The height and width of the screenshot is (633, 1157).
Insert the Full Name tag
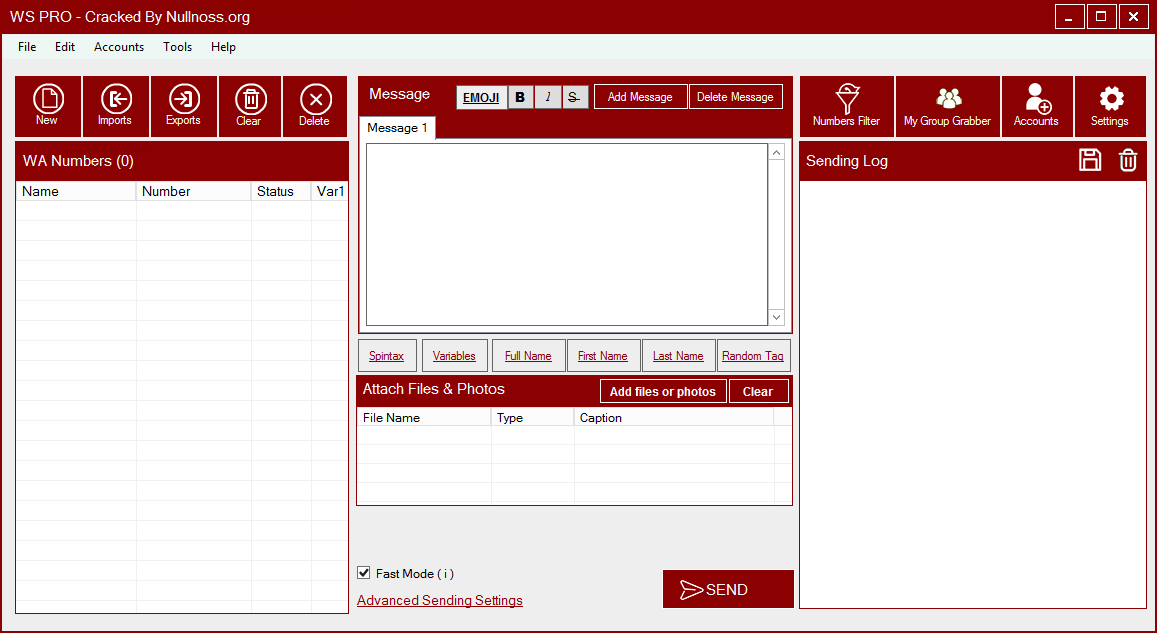[x=528, y=356]
